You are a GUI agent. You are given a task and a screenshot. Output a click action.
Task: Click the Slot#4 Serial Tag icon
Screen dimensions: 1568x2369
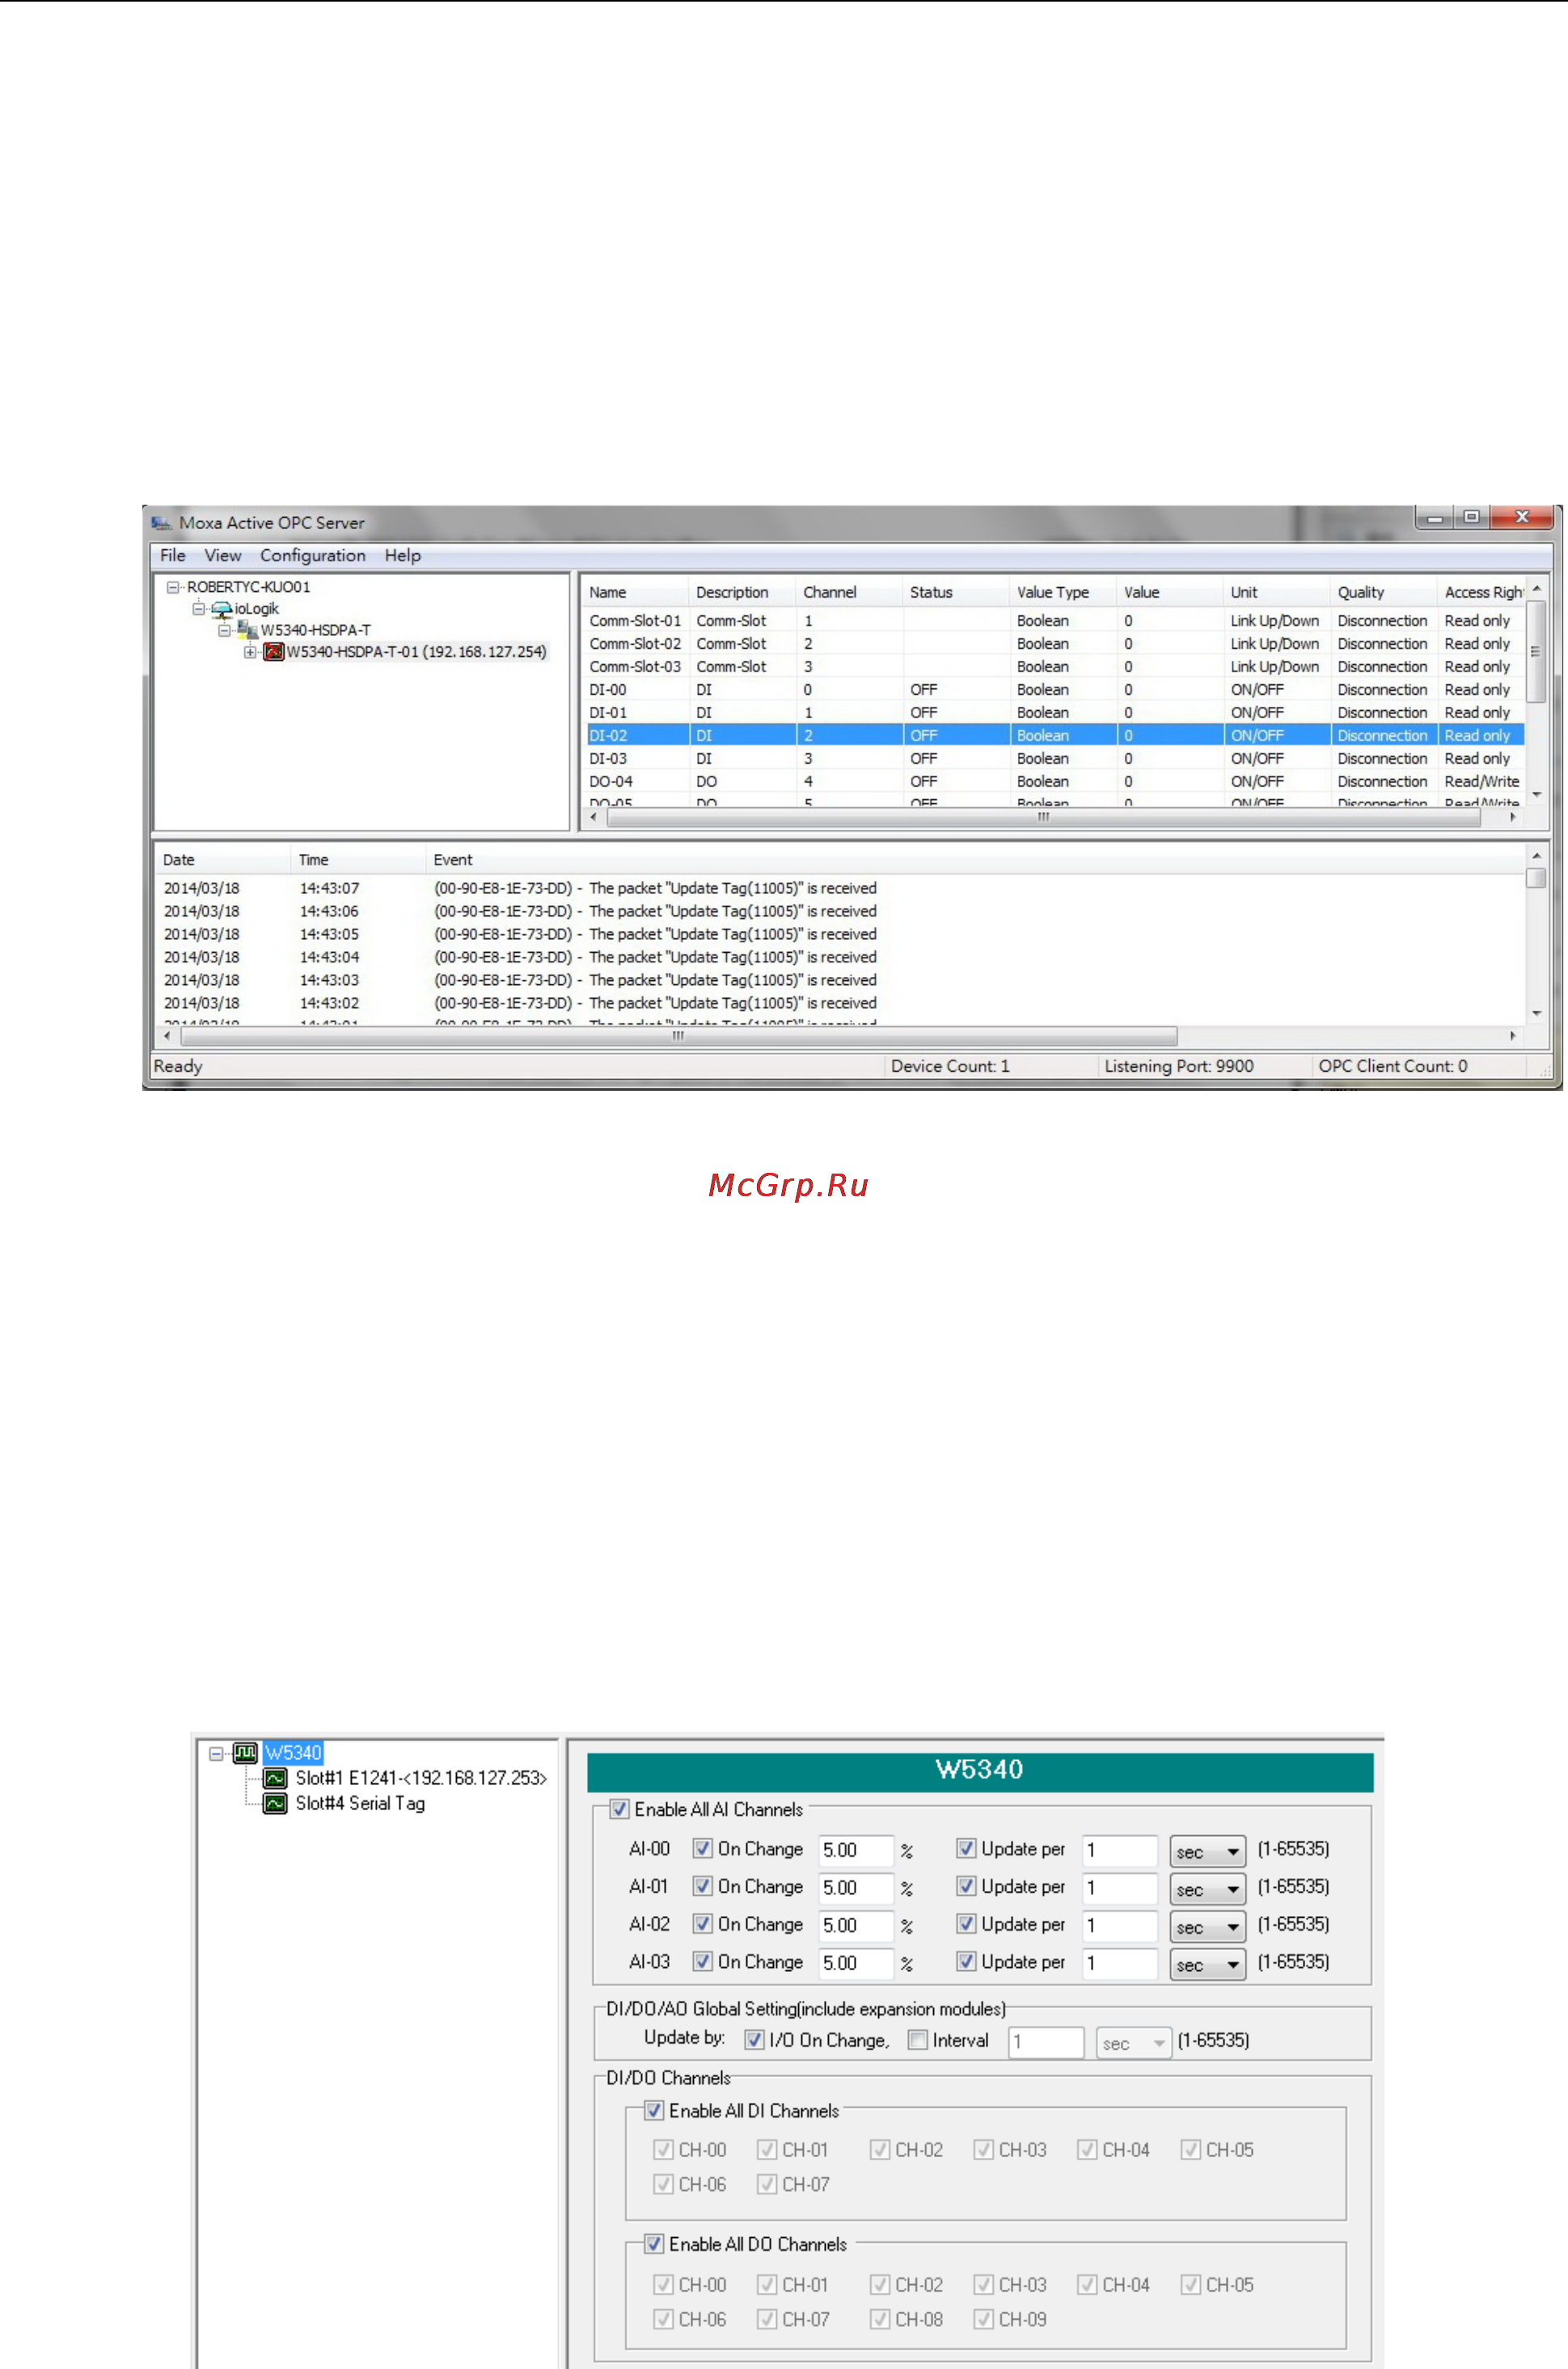tap(275, 1803)
